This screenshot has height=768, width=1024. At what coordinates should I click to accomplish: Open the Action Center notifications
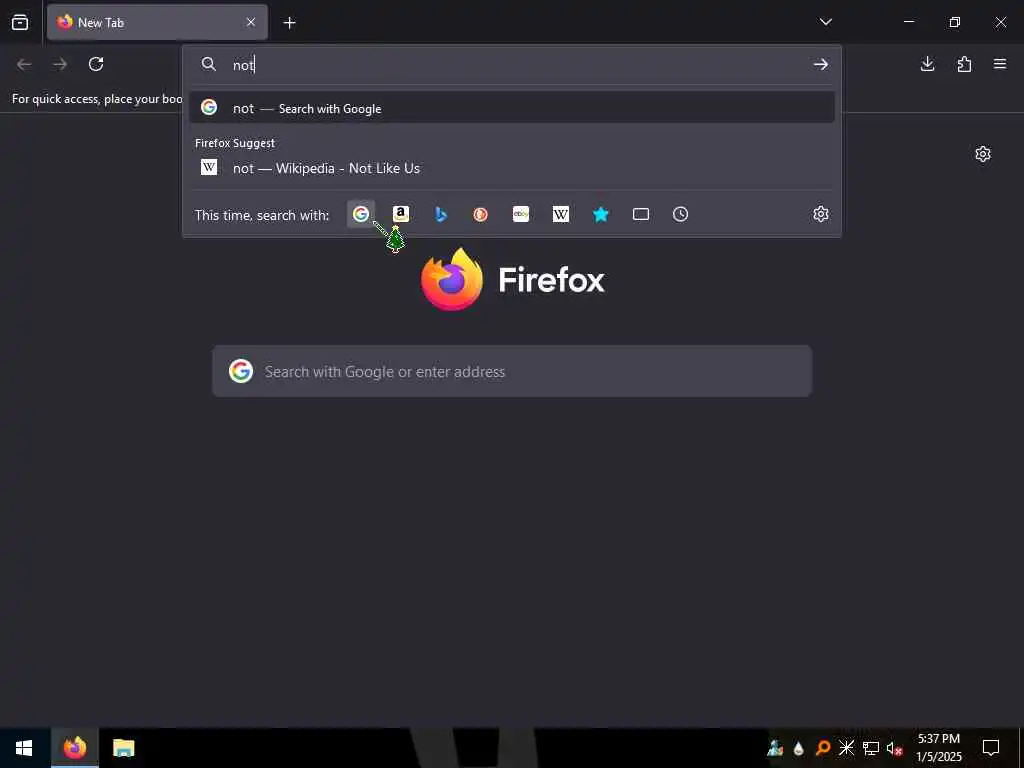[991, 748]
